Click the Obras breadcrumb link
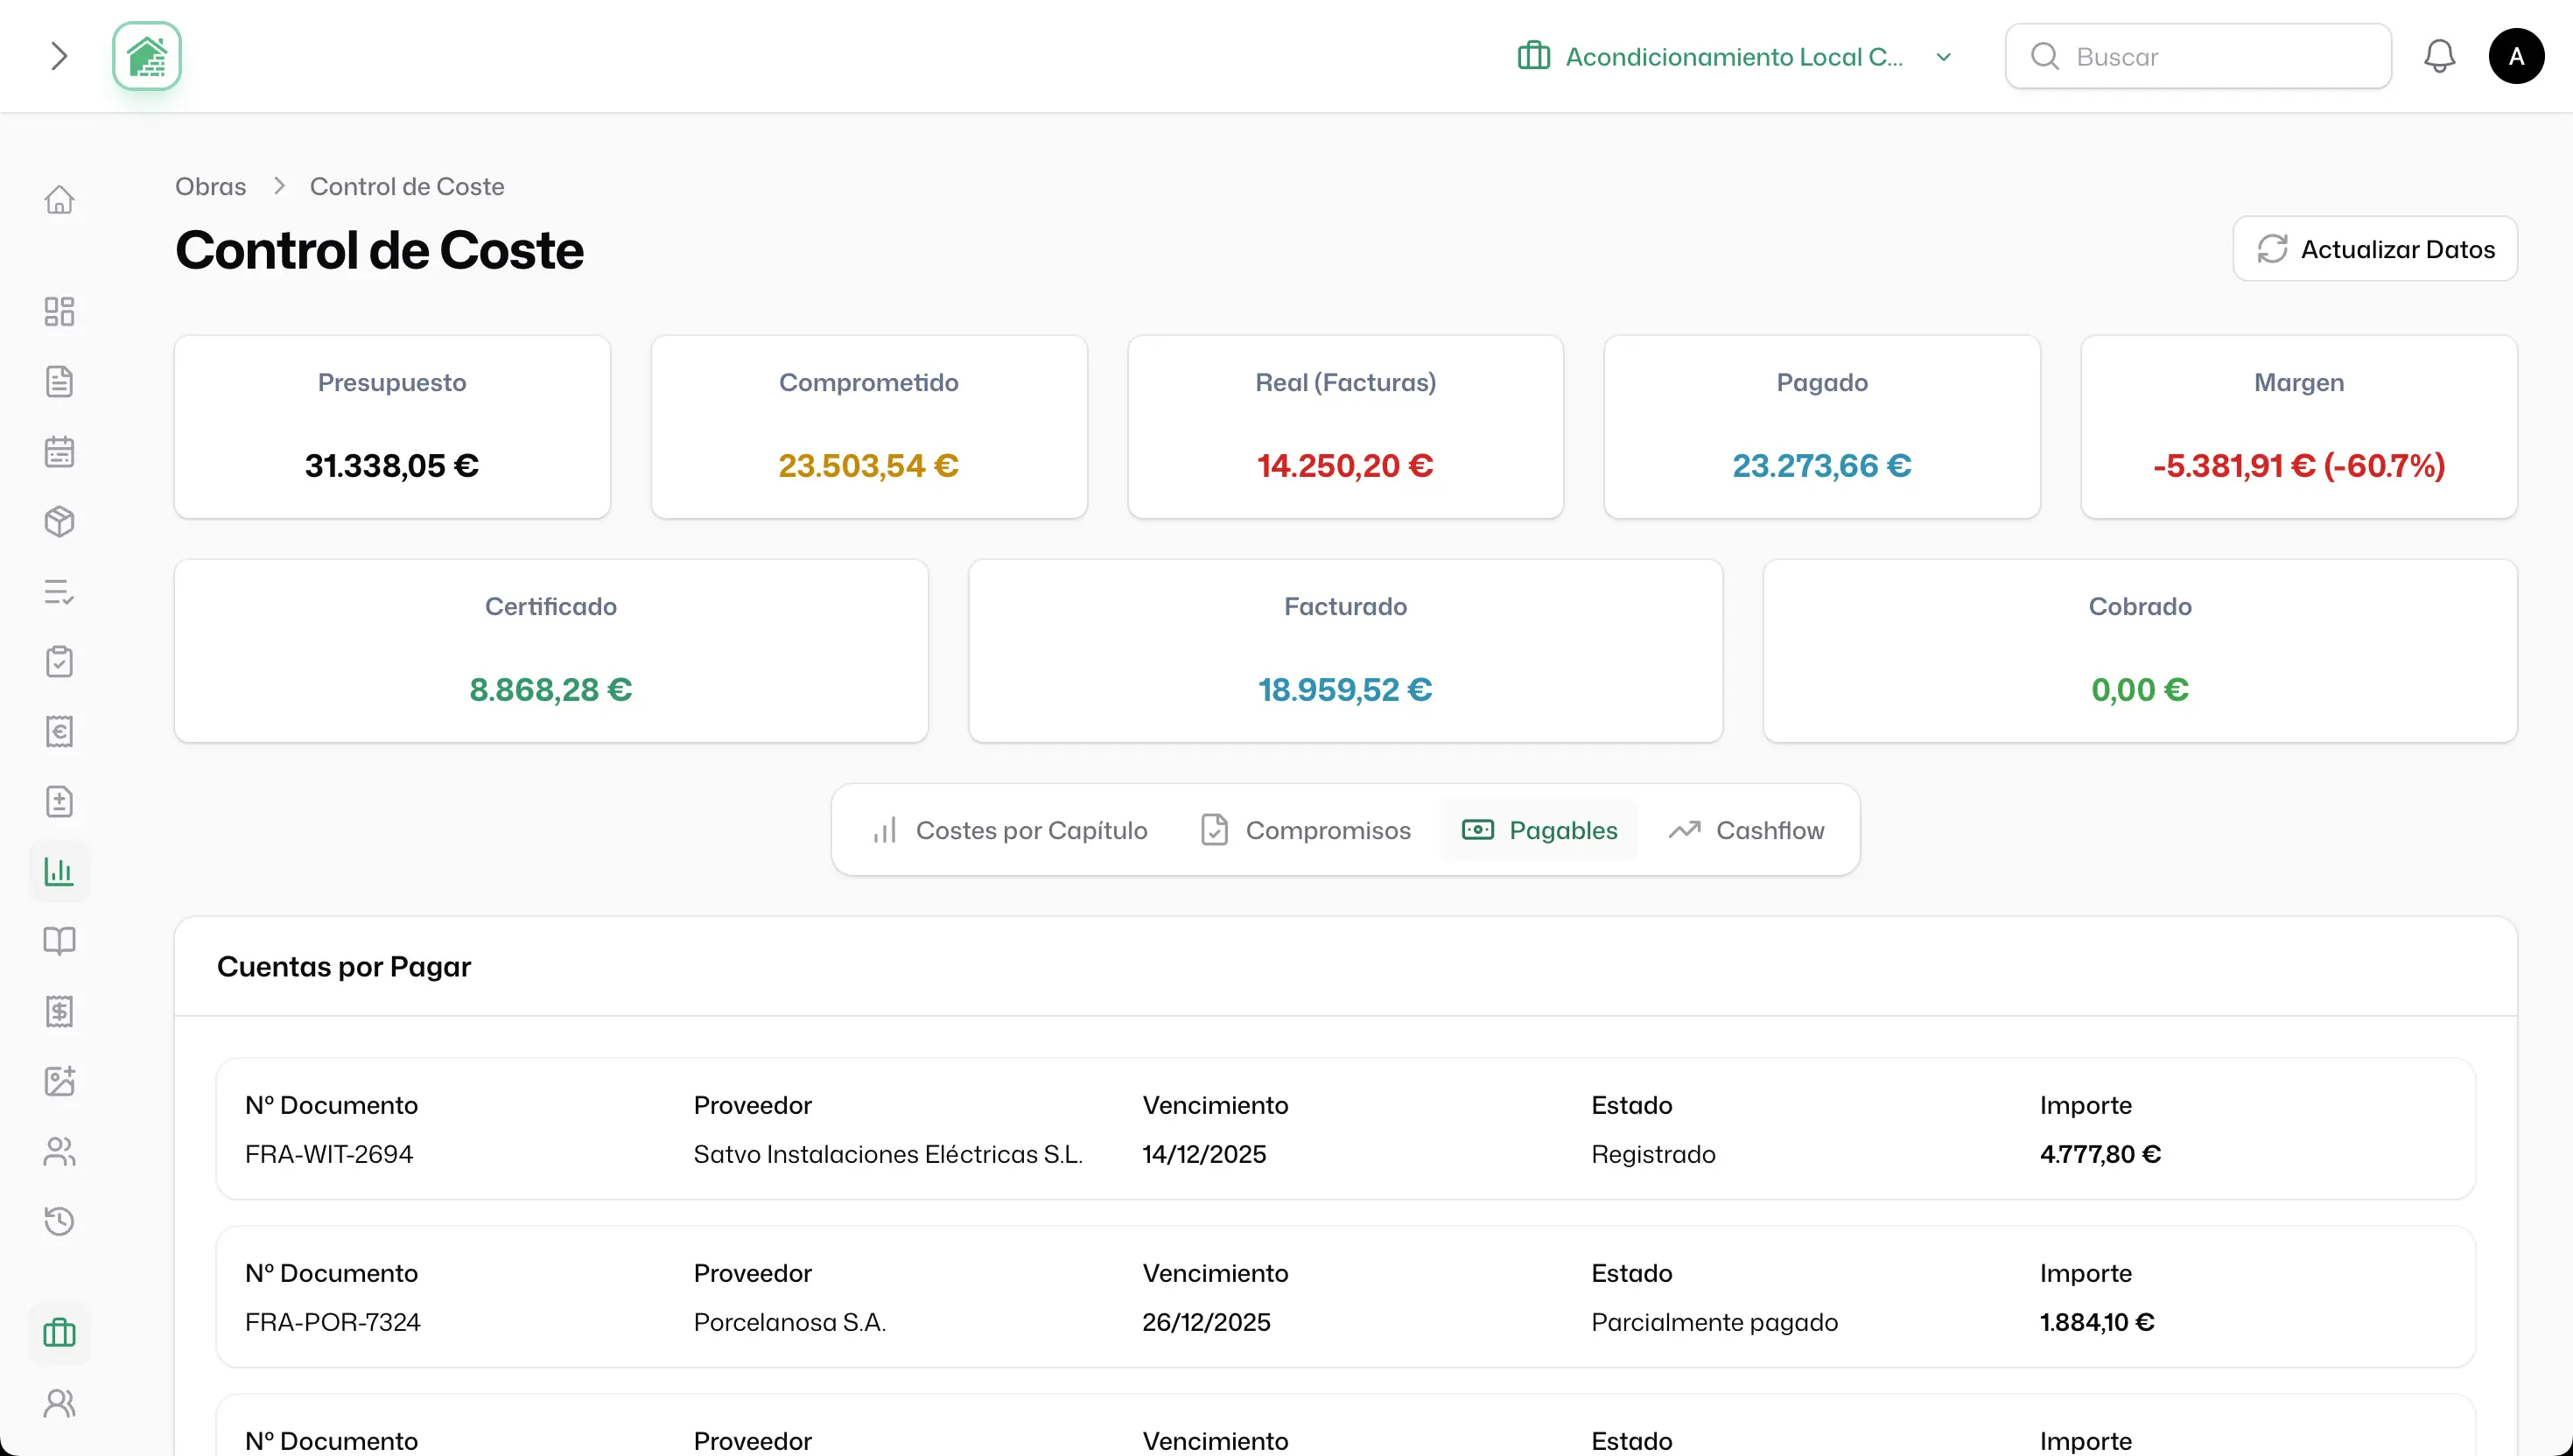The image size is (2573, 1456). pyautogui.click(x=210, y=186)
